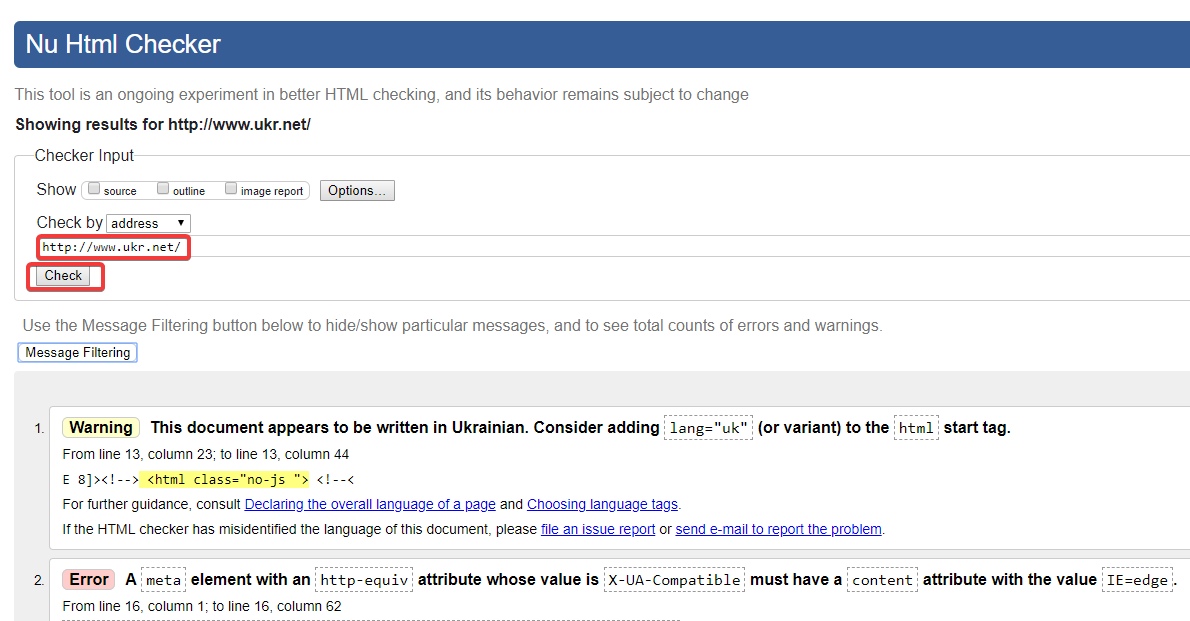The height and width of the screenshot is (621, 1190).
Task: Click the Nu Html Checker header title
Action: (x=123, y=44)
